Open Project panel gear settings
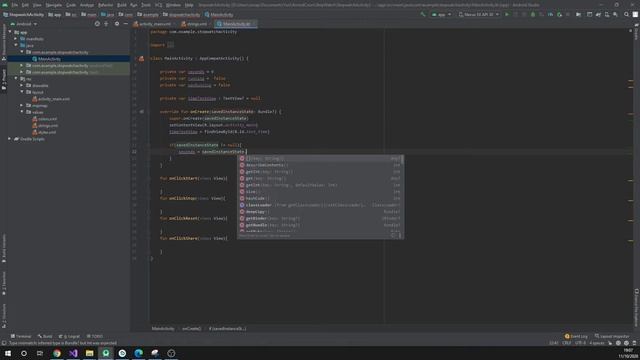 [x=117, y=24]
